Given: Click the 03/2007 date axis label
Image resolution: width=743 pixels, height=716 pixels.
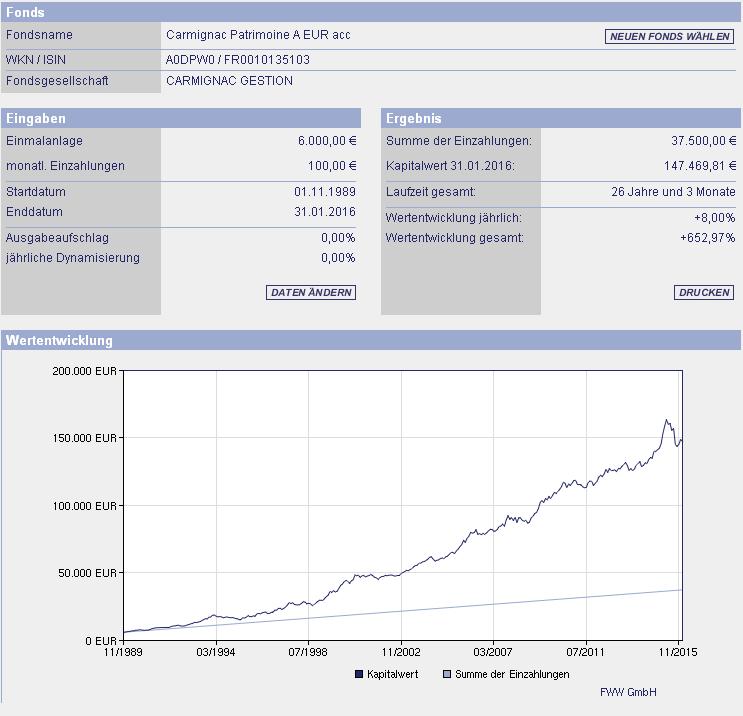Looking at the screenshot, I should pyautogui.click(x=493, y=652).
